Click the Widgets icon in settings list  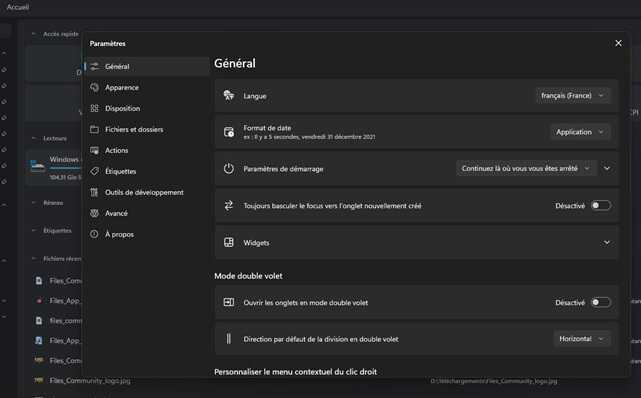point(229,242)
